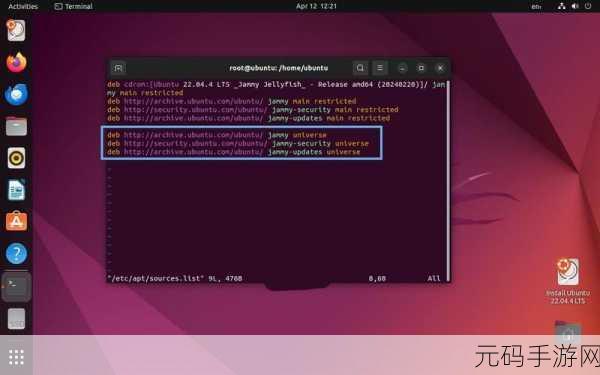Open the SSD drive dock icon
Image resolution: width=600 pixels, height=375 pixels.
point(16,319)
